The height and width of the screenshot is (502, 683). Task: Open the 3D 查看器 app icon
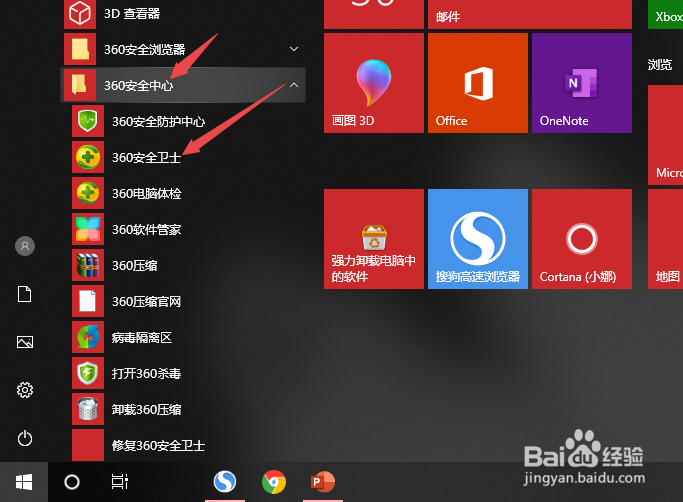pyautogui.click(x=80, y=14)
